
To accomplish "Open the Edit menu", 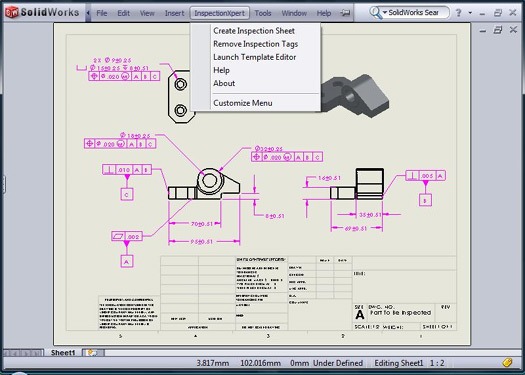I will tap(123, 13).
